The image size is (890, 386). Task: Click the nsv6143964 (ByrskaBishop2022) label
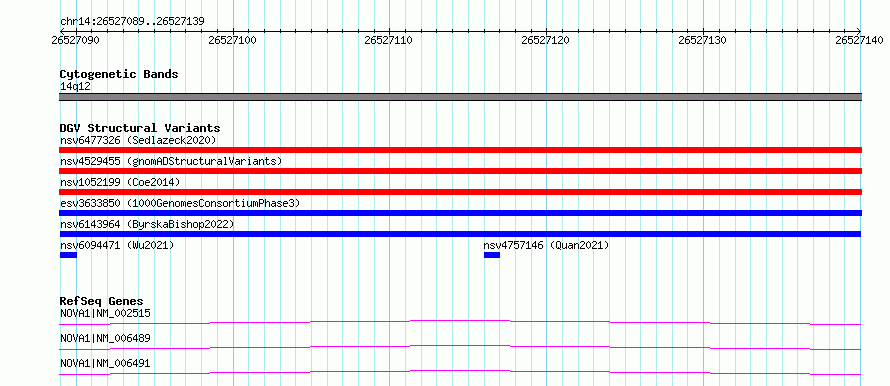point(147,225)
